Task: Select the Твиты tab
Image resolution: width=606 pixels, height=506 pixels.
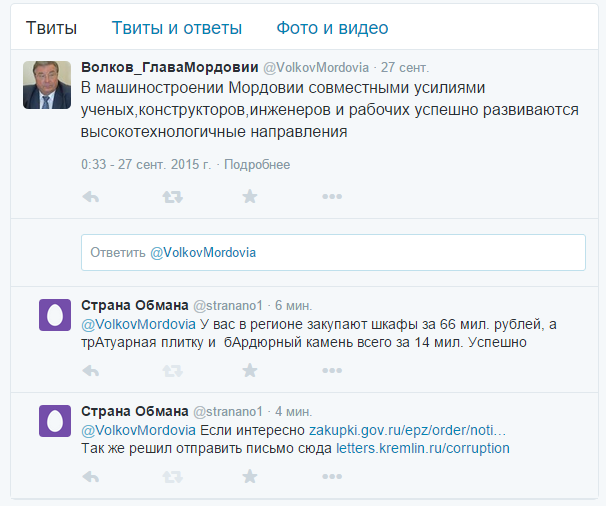Action: tap(51, 28)
